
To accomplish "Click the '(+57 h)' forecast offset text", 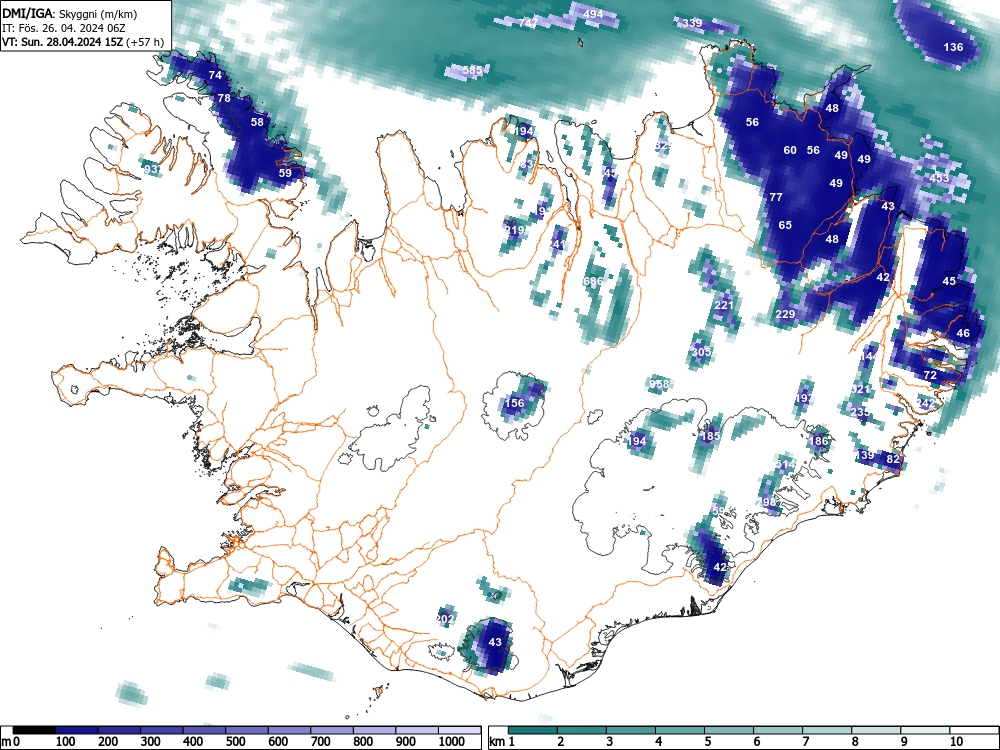I will [x=146, y=42].
